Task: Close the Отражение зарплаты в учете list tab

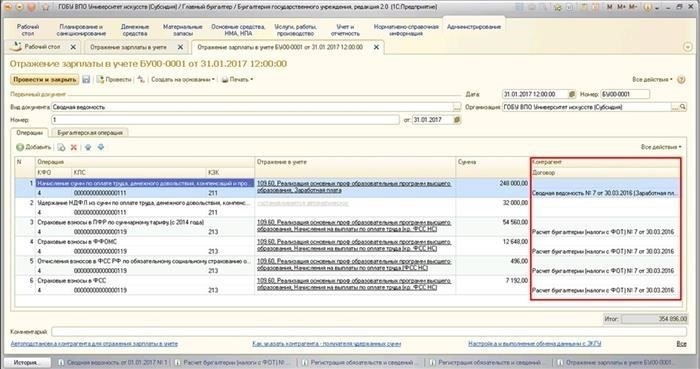Action: (180, 47)
